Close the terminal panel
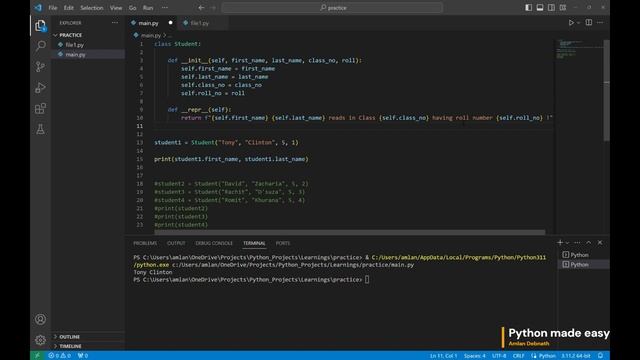The height and width of the screenshot is (360, 640). [600, 242]
